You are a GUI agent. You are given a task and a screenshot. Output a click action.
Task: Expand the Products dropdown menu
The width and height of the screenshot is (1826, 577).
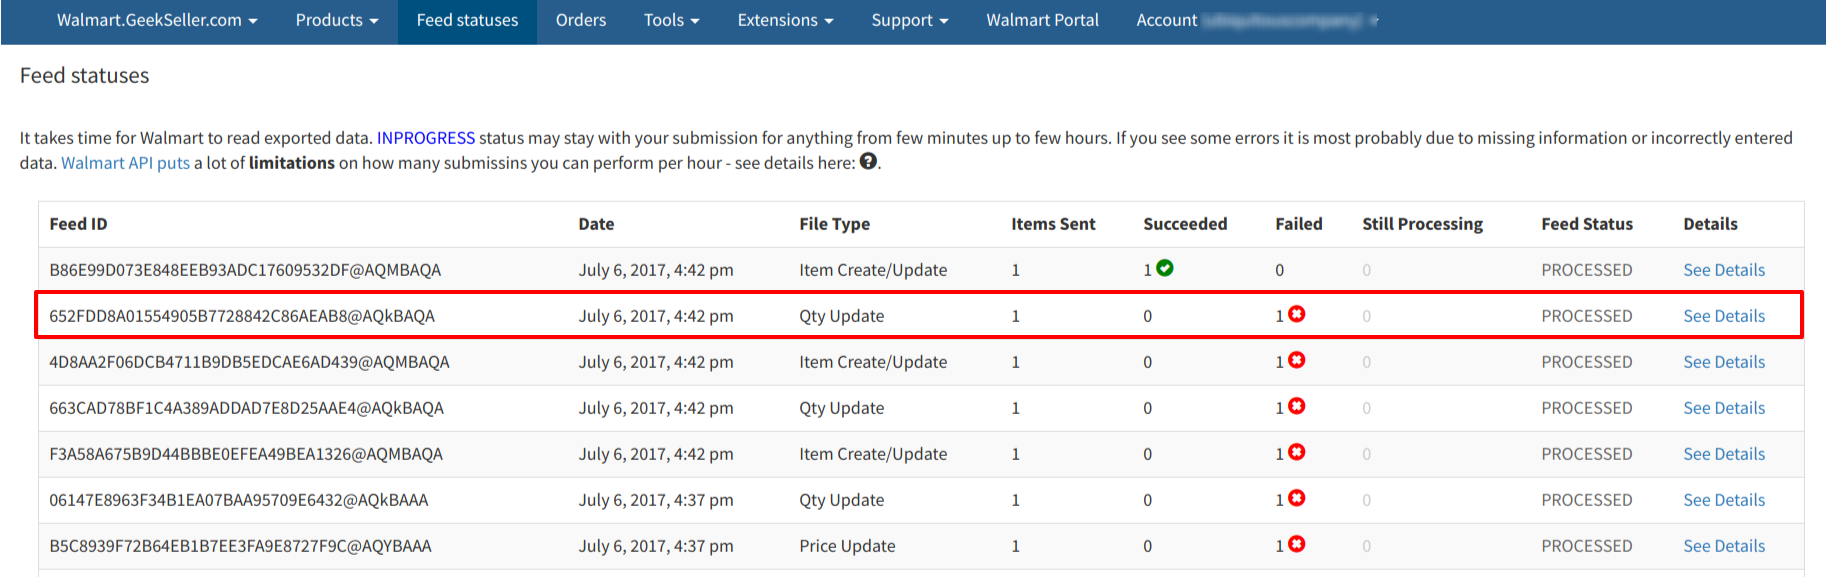[337, 20]
